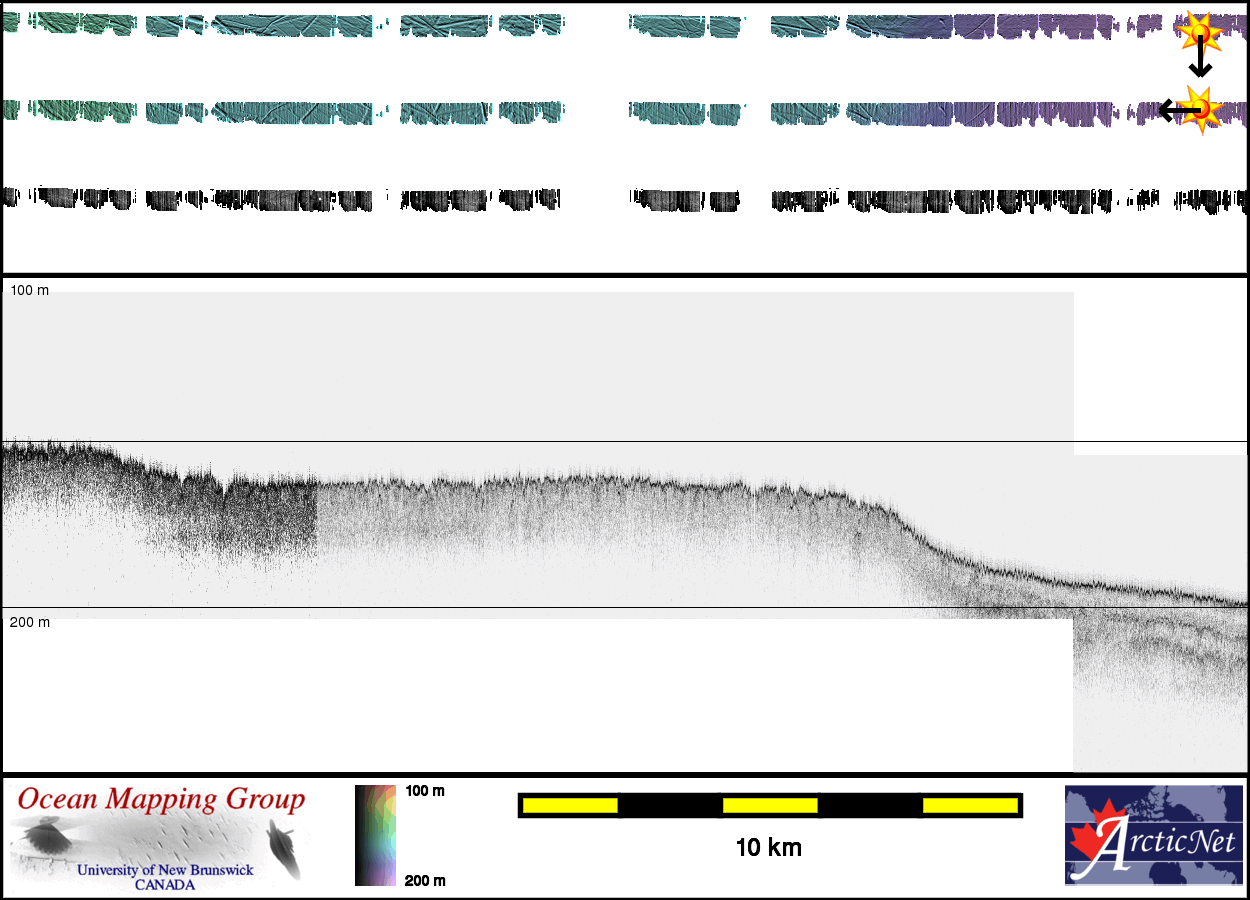
Task: Click the upper sun illumination icon
Action: [1199, 32]
